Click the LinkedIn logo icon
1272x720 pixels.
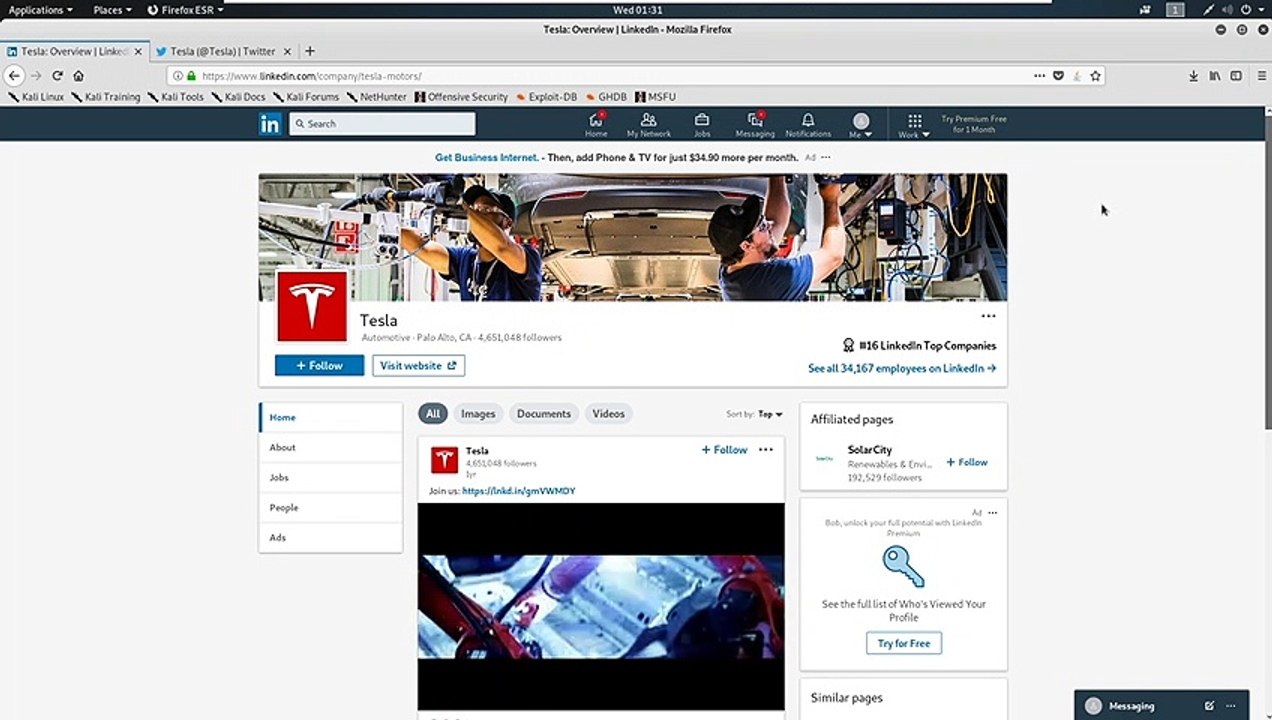click(270, 124)
